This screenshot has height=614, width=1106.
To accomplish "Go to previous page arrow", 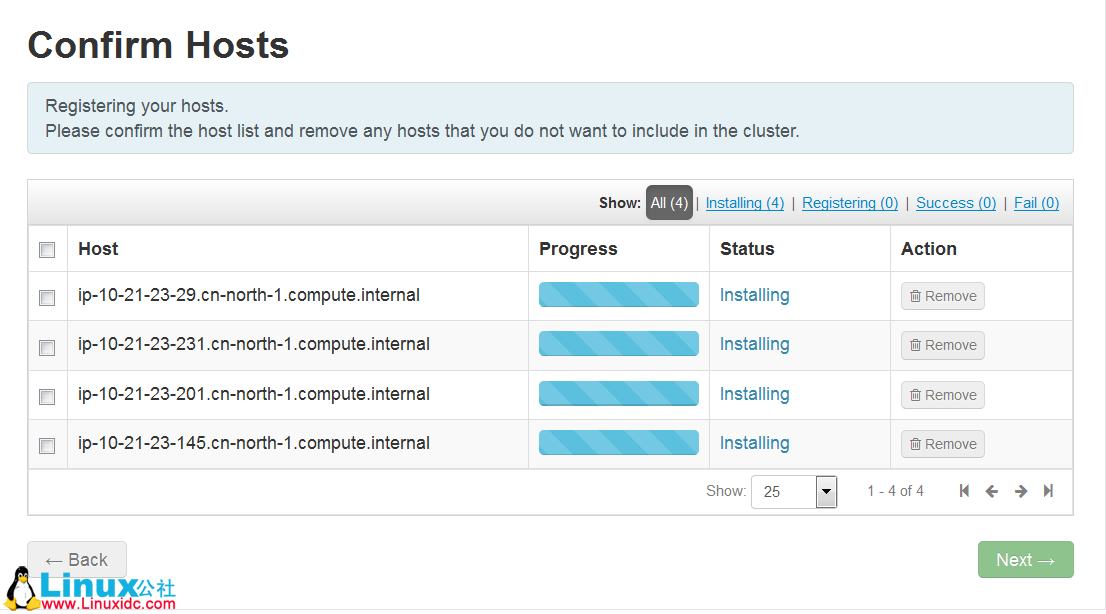I will point(992,491).
